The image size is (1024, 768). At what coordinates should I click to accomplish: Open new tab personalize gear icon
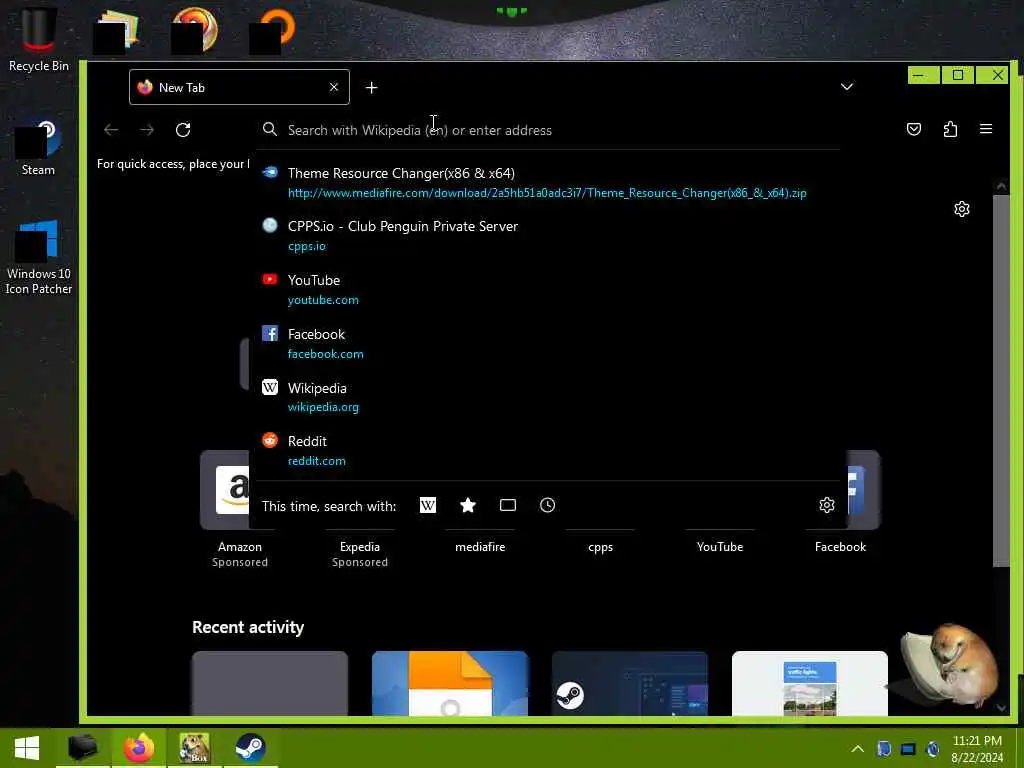coord(961,209)
